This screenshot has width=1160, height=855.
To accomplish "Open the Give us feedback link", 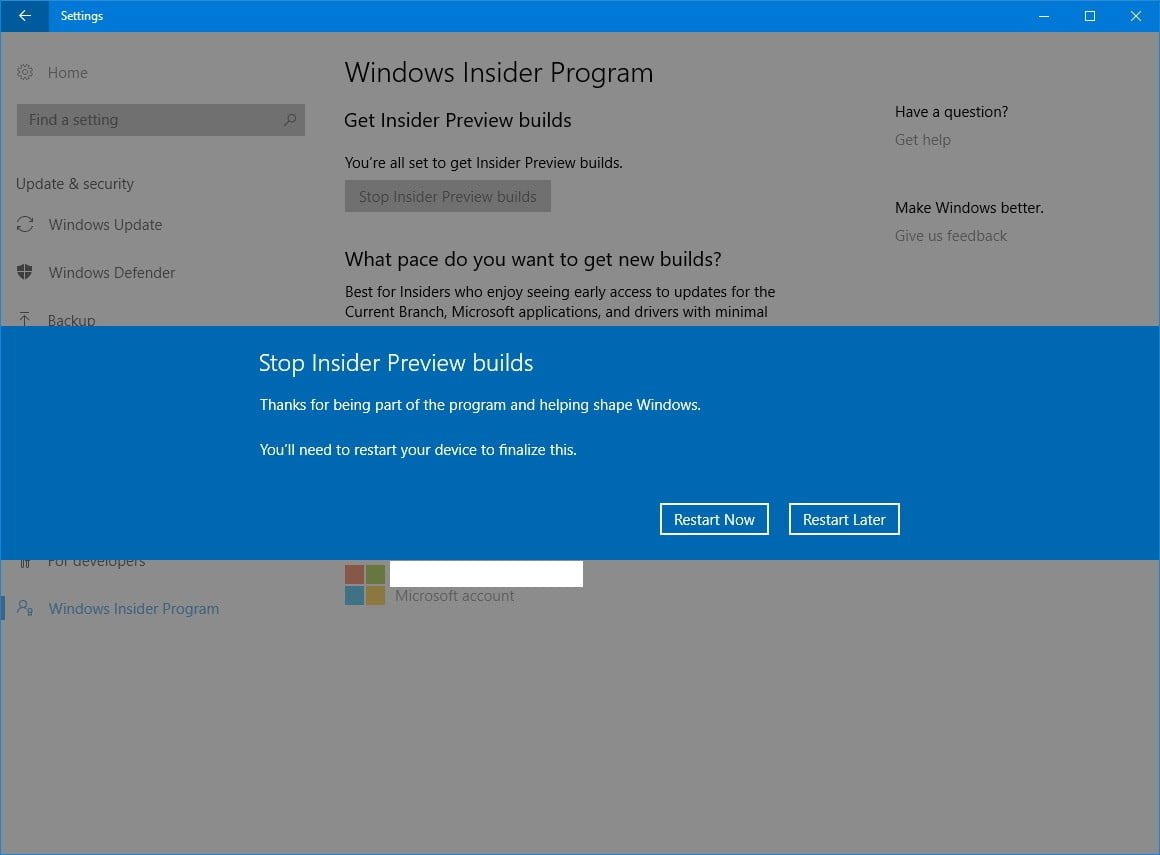I will point(950,236).
